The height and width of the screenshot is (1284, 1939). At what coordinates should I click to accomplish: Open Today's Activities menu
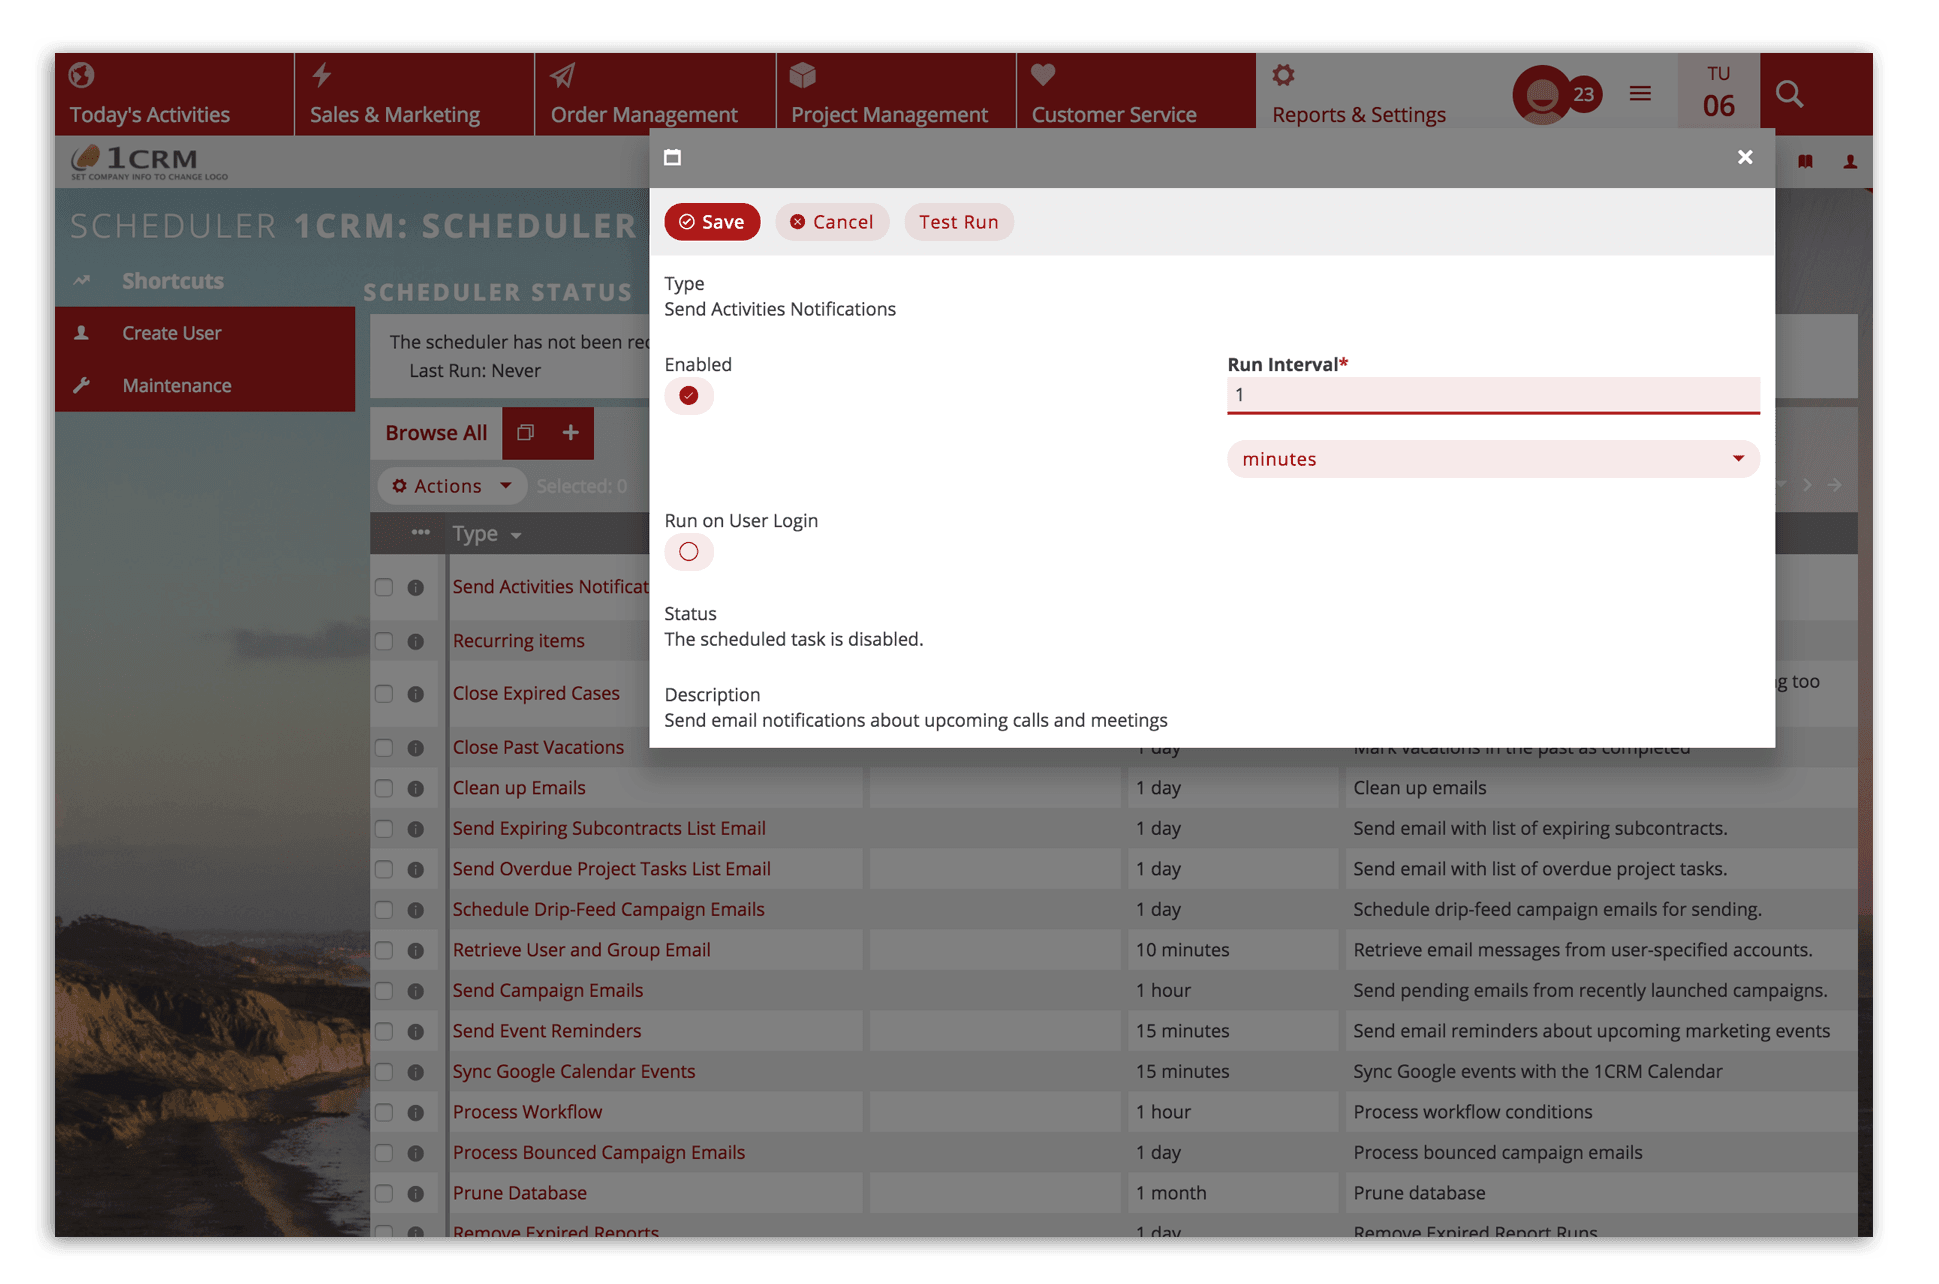(174, 93)
